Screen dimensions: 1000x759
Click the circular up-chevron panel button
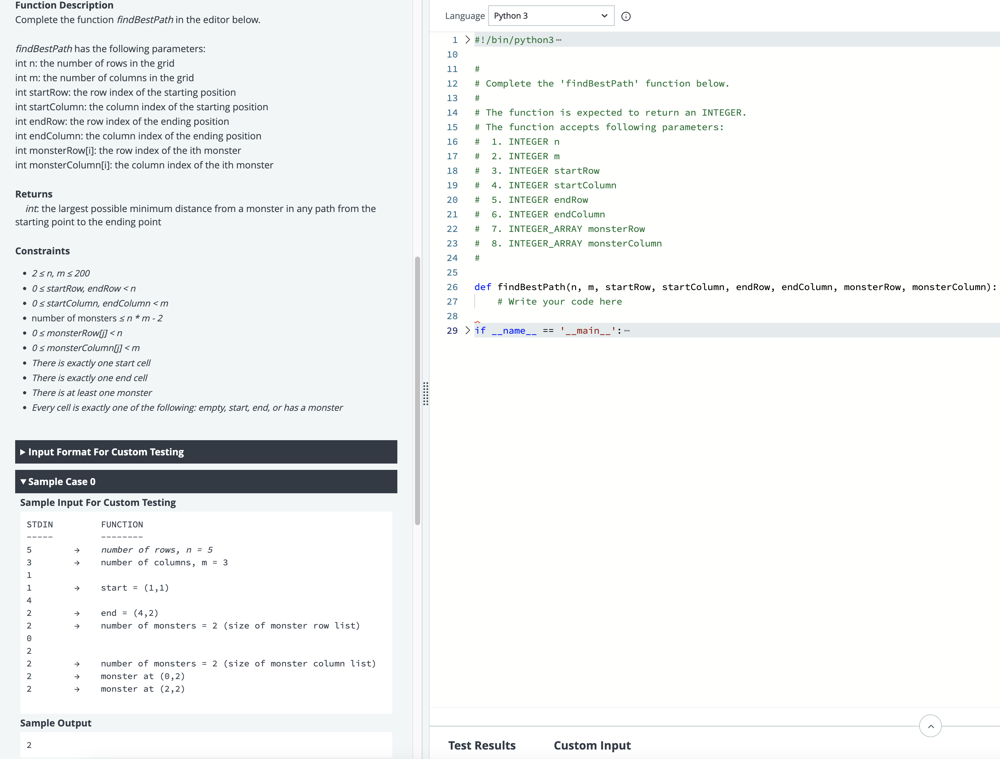930,726
